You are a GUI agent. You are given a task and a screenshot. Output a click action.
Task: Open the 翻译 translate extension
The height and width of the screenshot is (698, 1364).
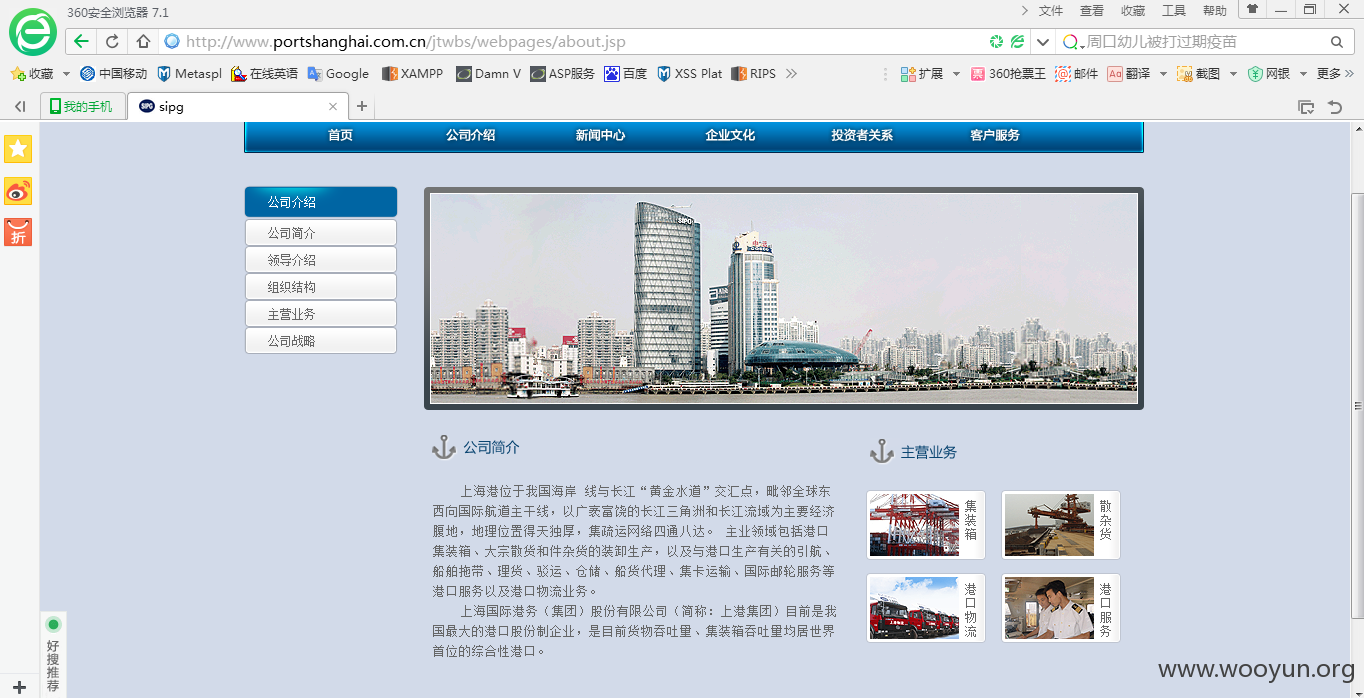click(1128, 73)
